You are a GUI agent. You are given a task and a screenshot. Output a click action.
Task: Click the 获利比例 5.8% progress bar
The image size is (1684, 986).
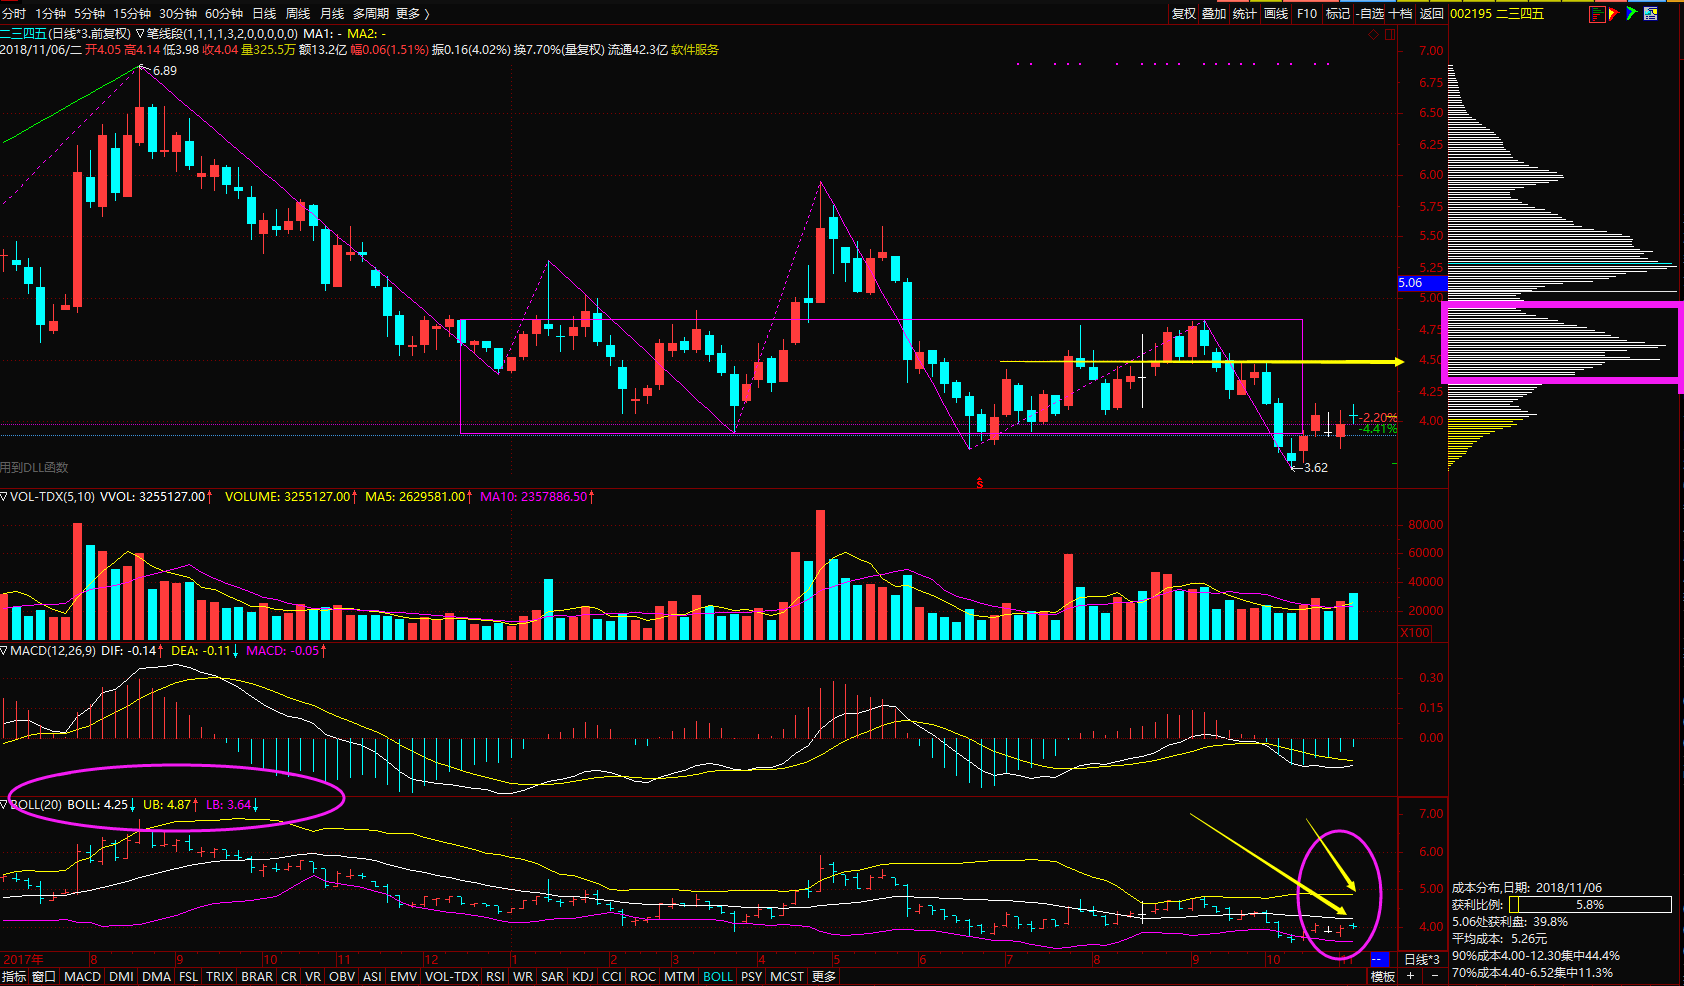(x=1590, y=904)
